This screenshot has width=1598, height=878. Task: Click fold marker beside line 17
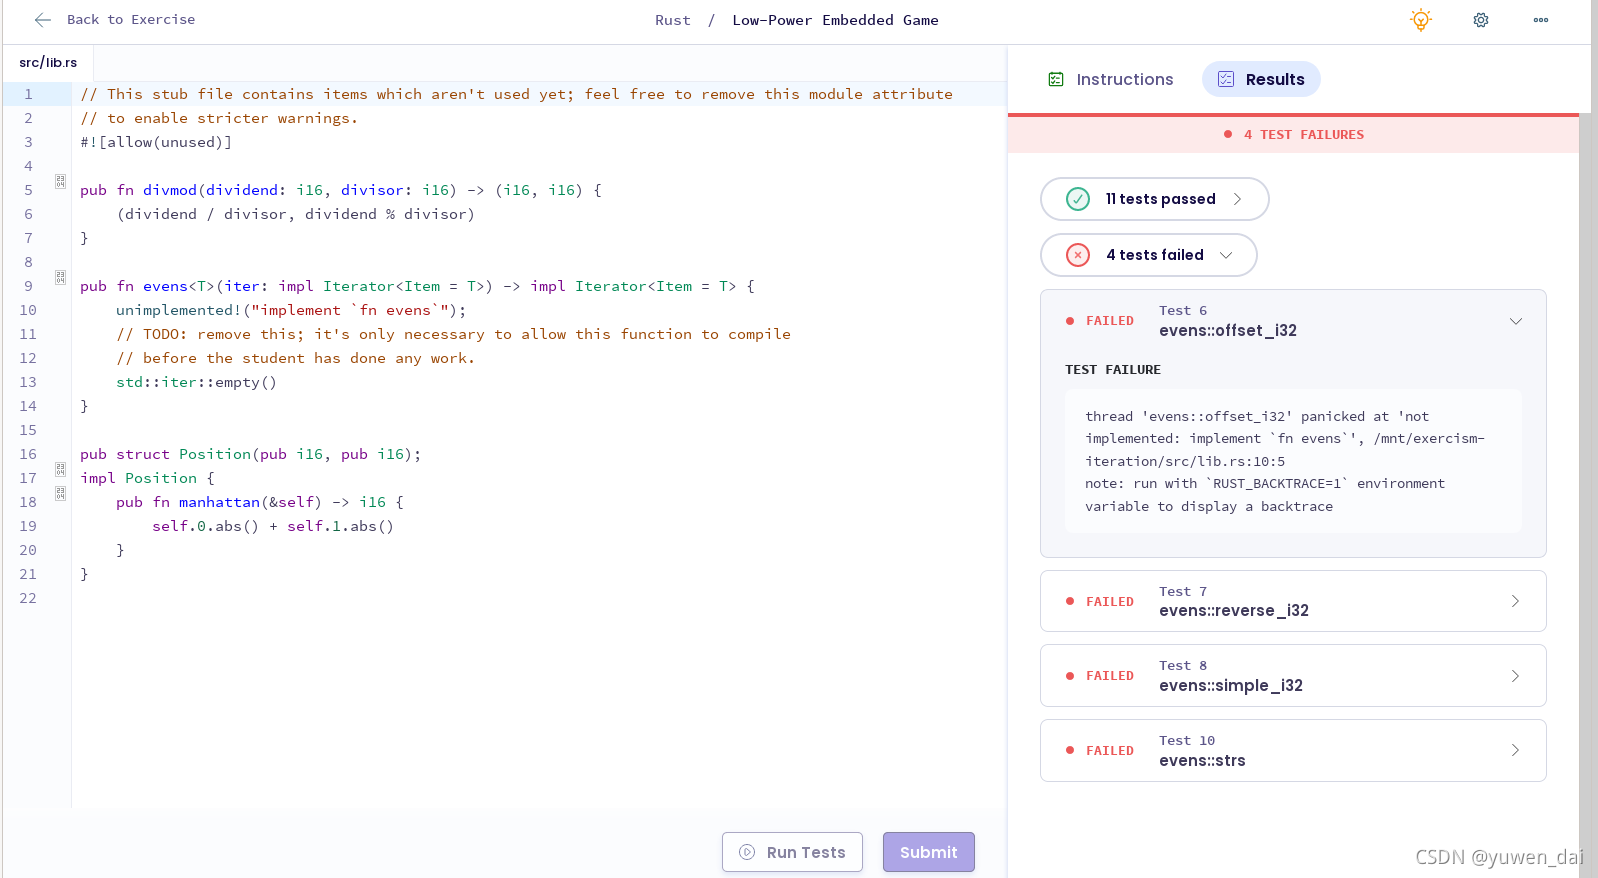click(60, 470)
